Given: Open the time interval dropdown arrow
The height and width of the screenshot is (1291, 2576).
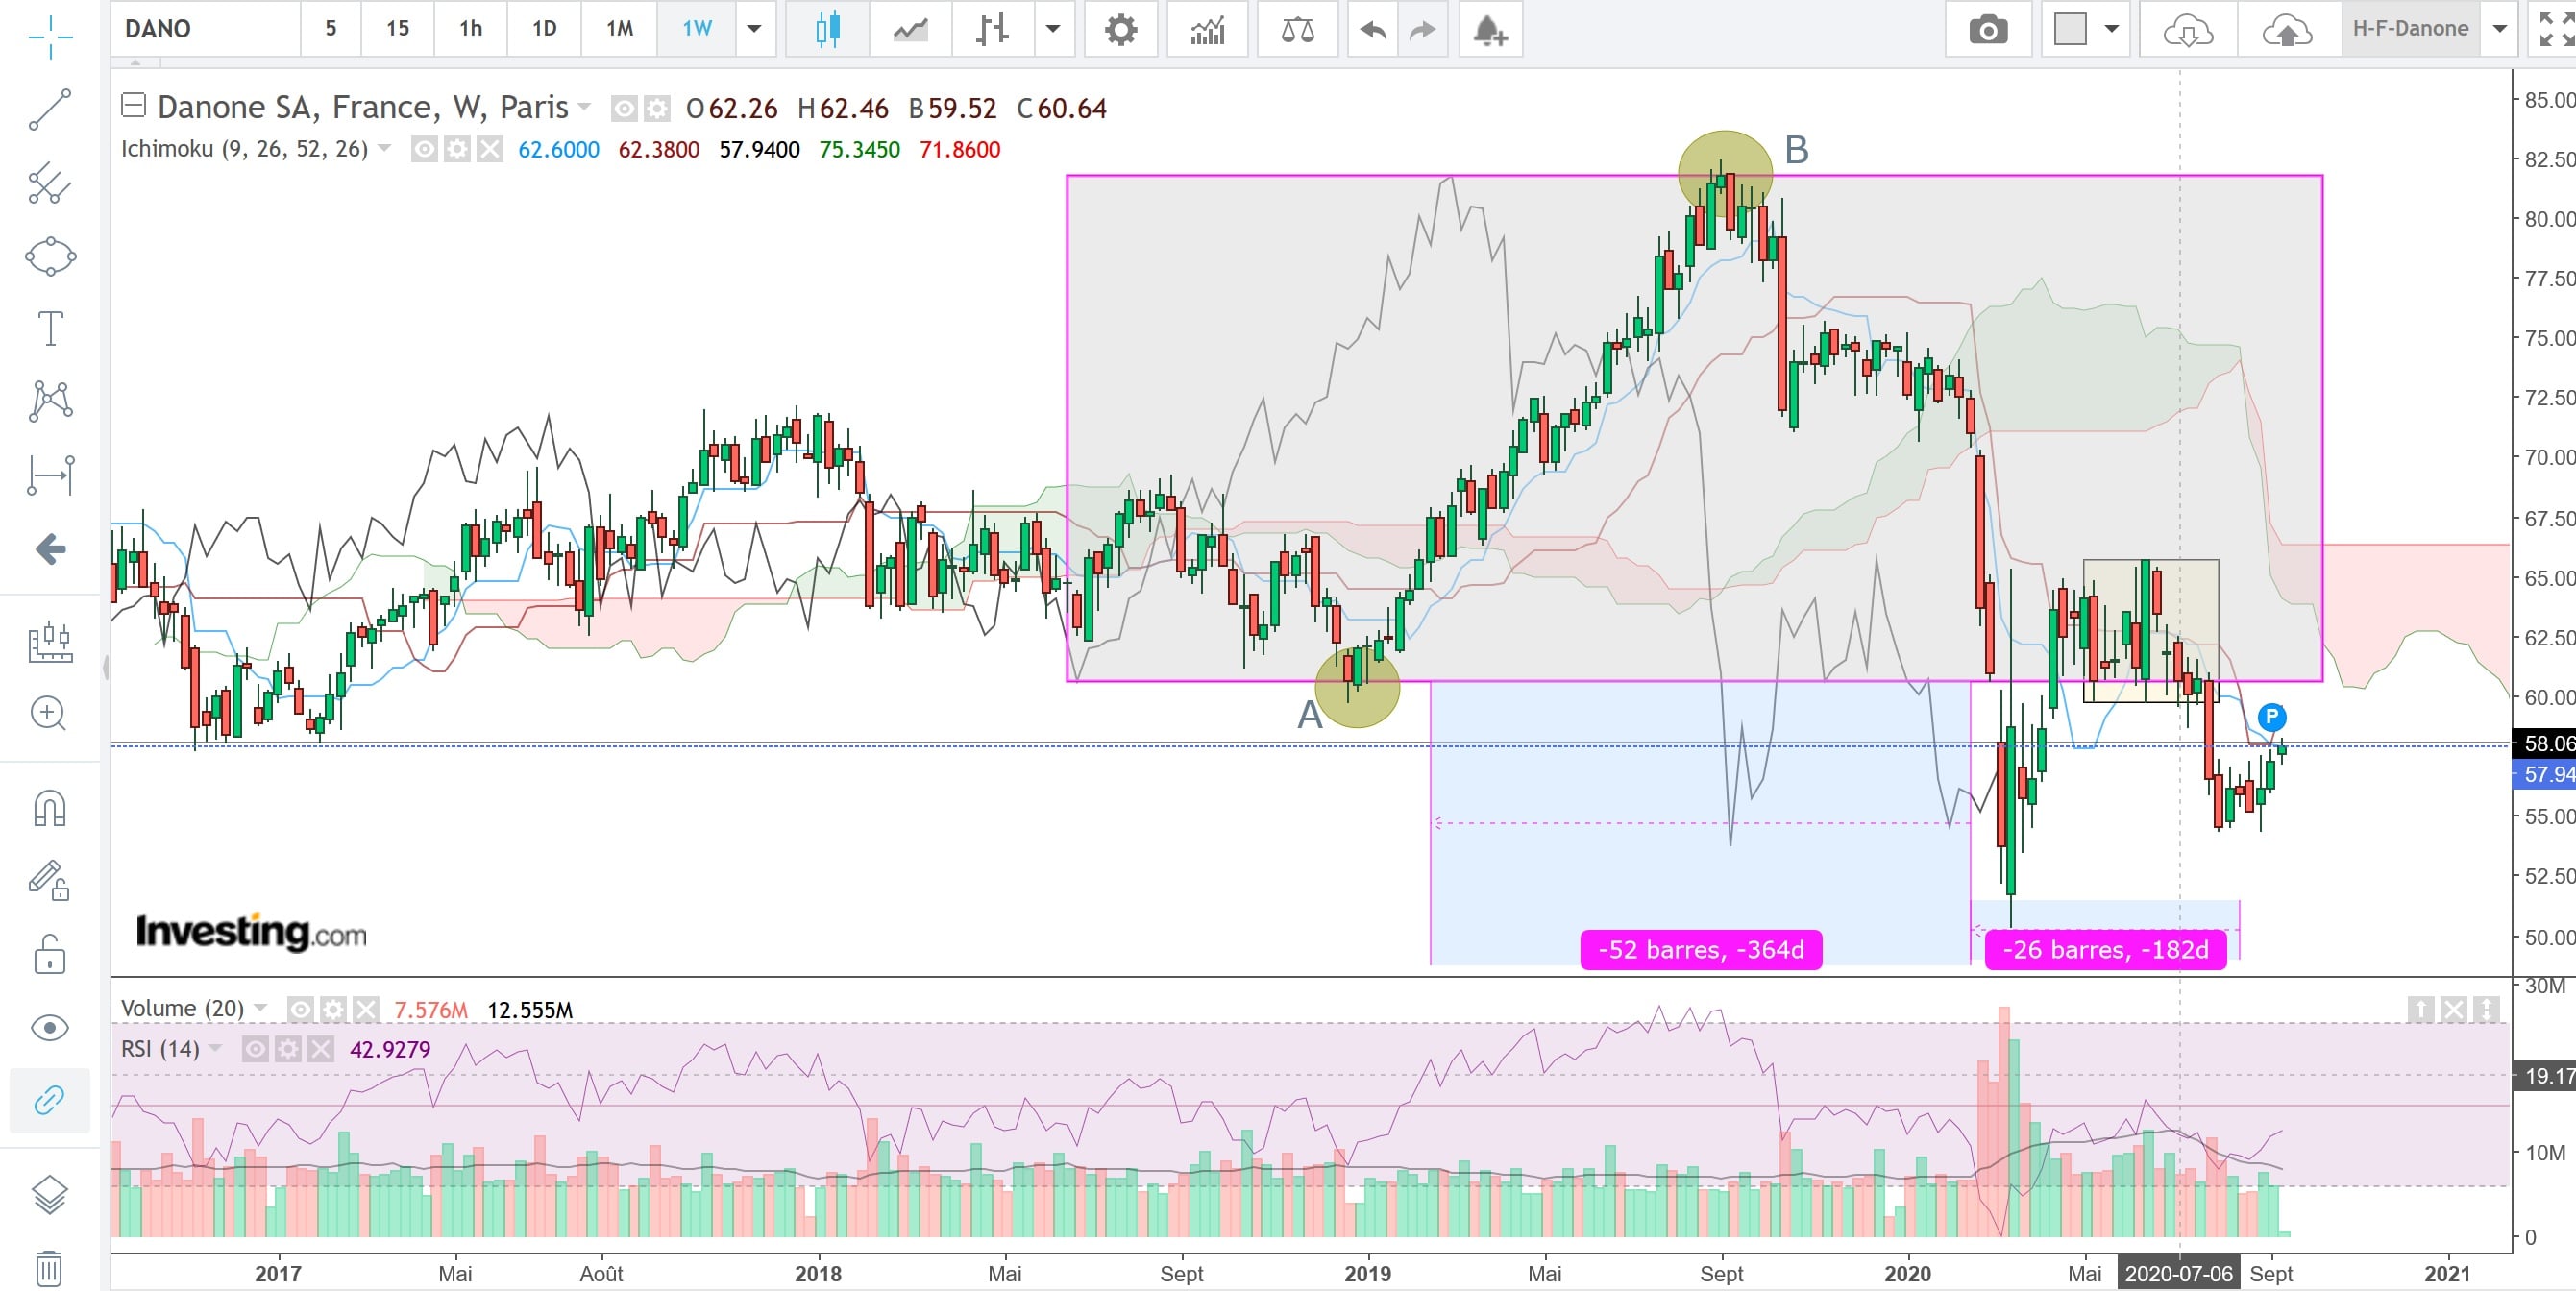Looking at the screenshot, I should click(x=755, y=29).
